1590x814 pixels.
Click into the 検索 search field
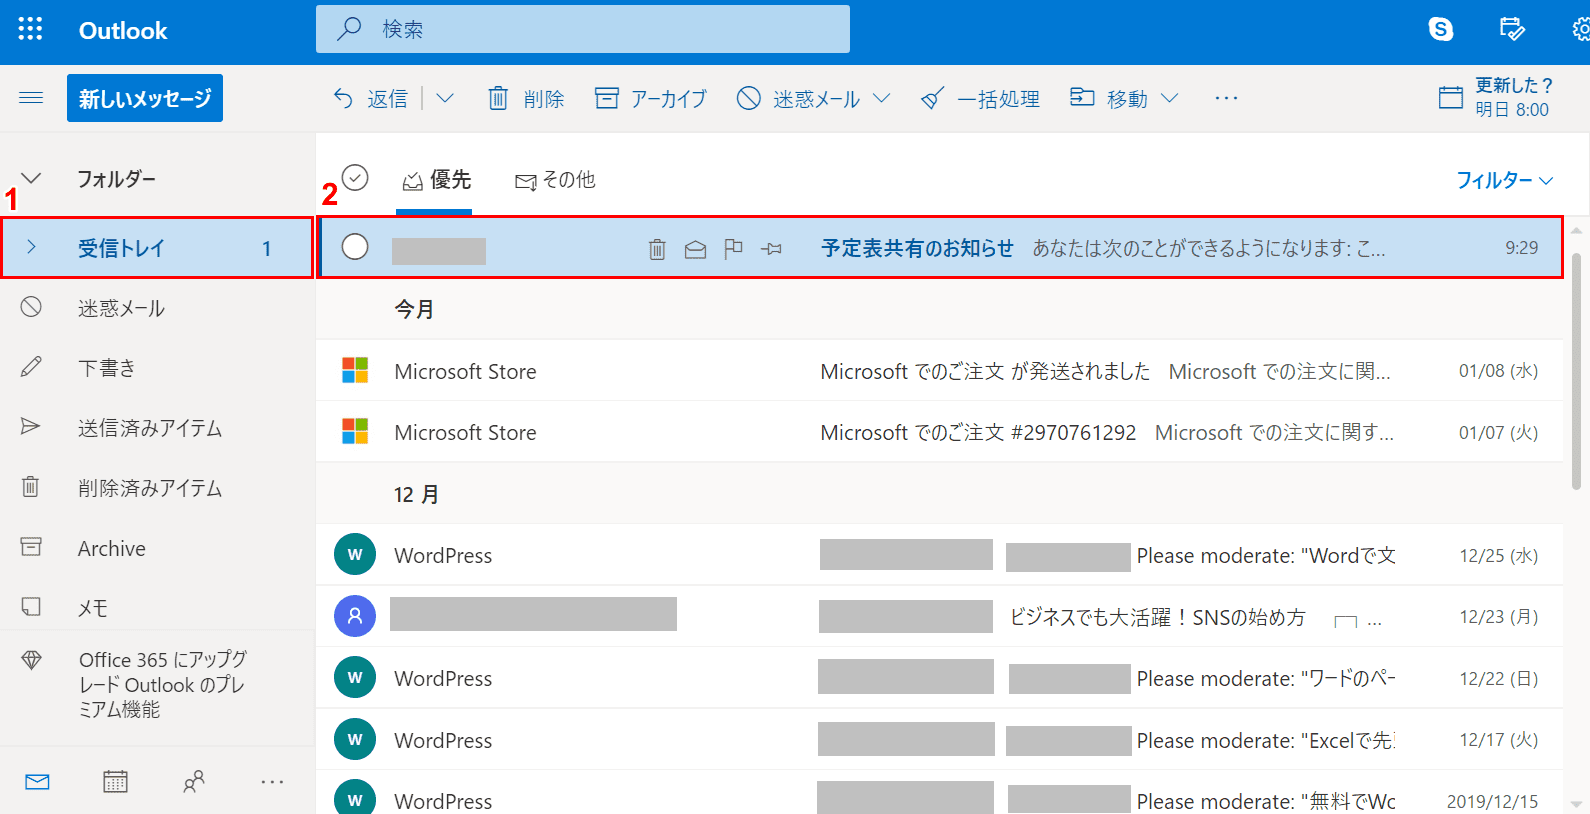click(x=583, y=29)
